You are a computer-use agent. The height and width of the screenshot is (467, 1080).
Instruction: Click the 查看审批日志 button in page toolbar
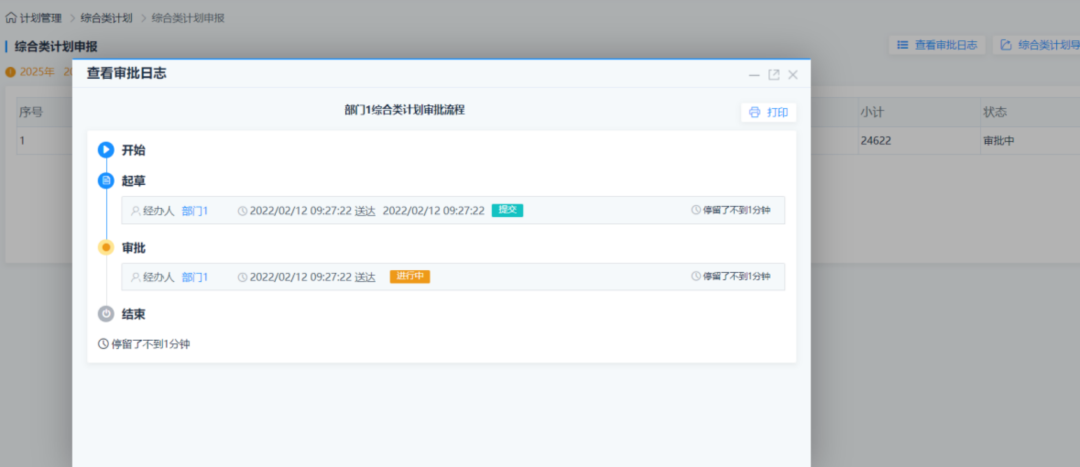click(x=938, y=45)
